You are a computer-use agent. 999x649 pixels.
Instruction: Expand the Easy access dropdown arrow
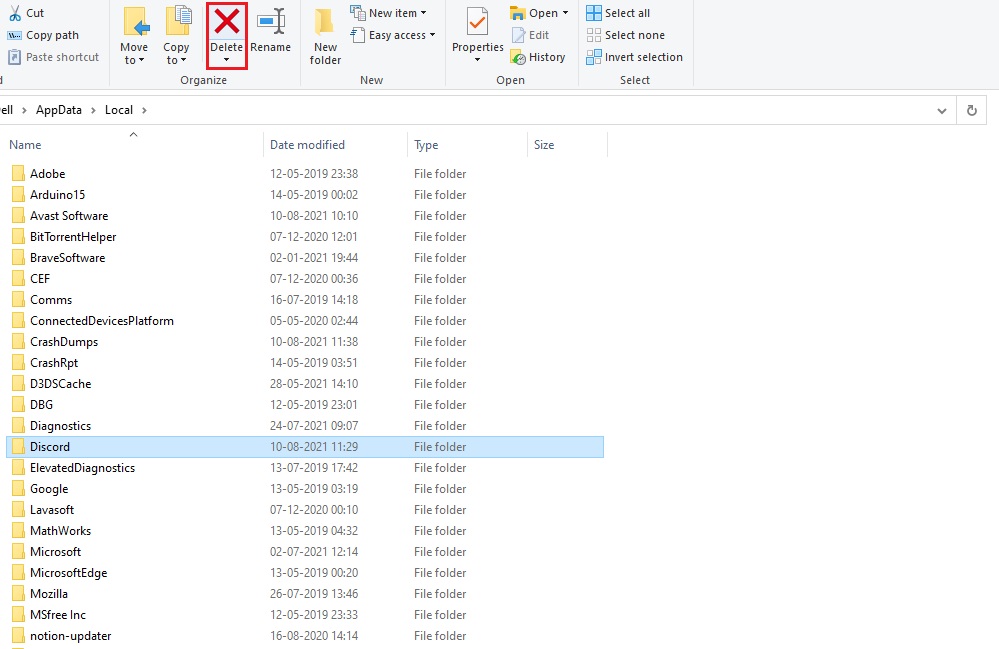(x=433, y=35)
